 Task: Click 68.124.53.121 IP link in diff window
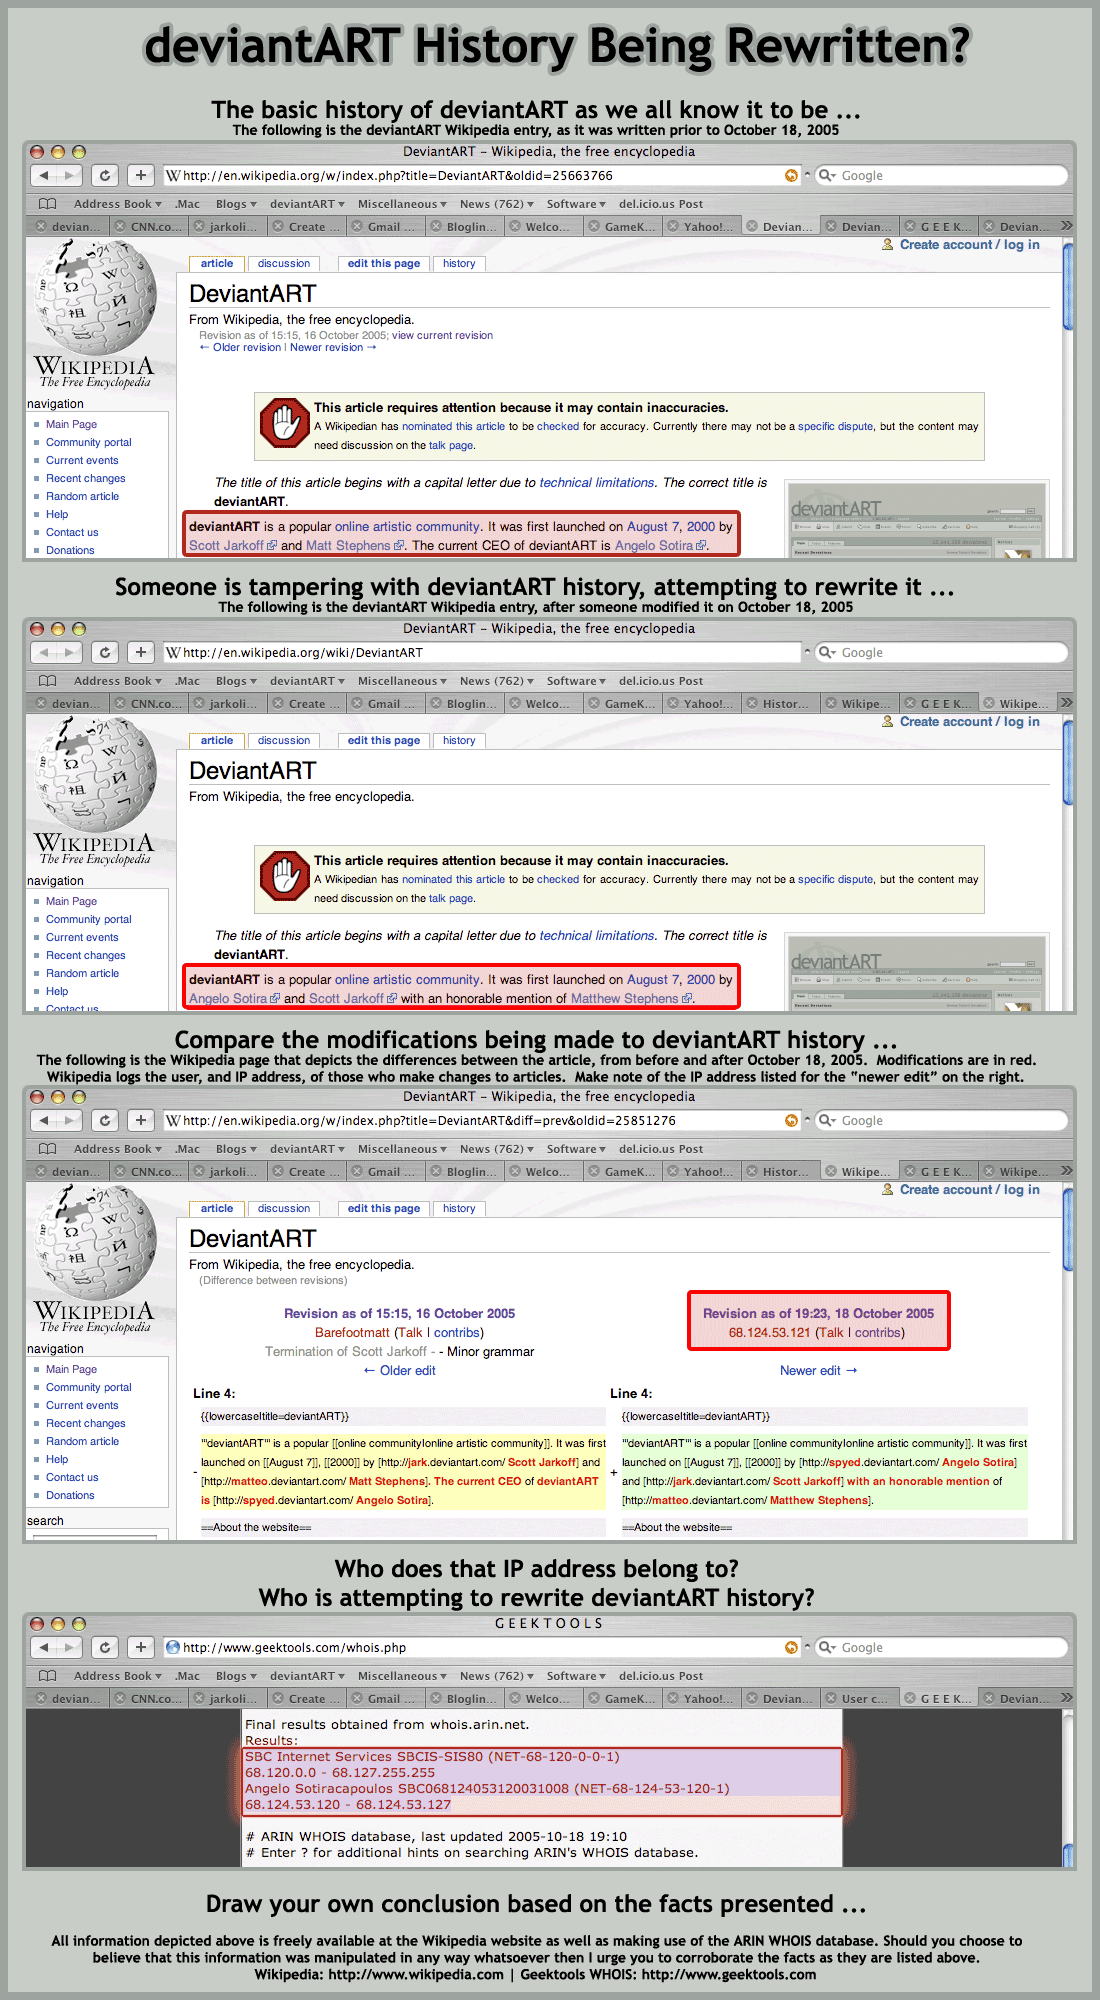point(769,1333)
